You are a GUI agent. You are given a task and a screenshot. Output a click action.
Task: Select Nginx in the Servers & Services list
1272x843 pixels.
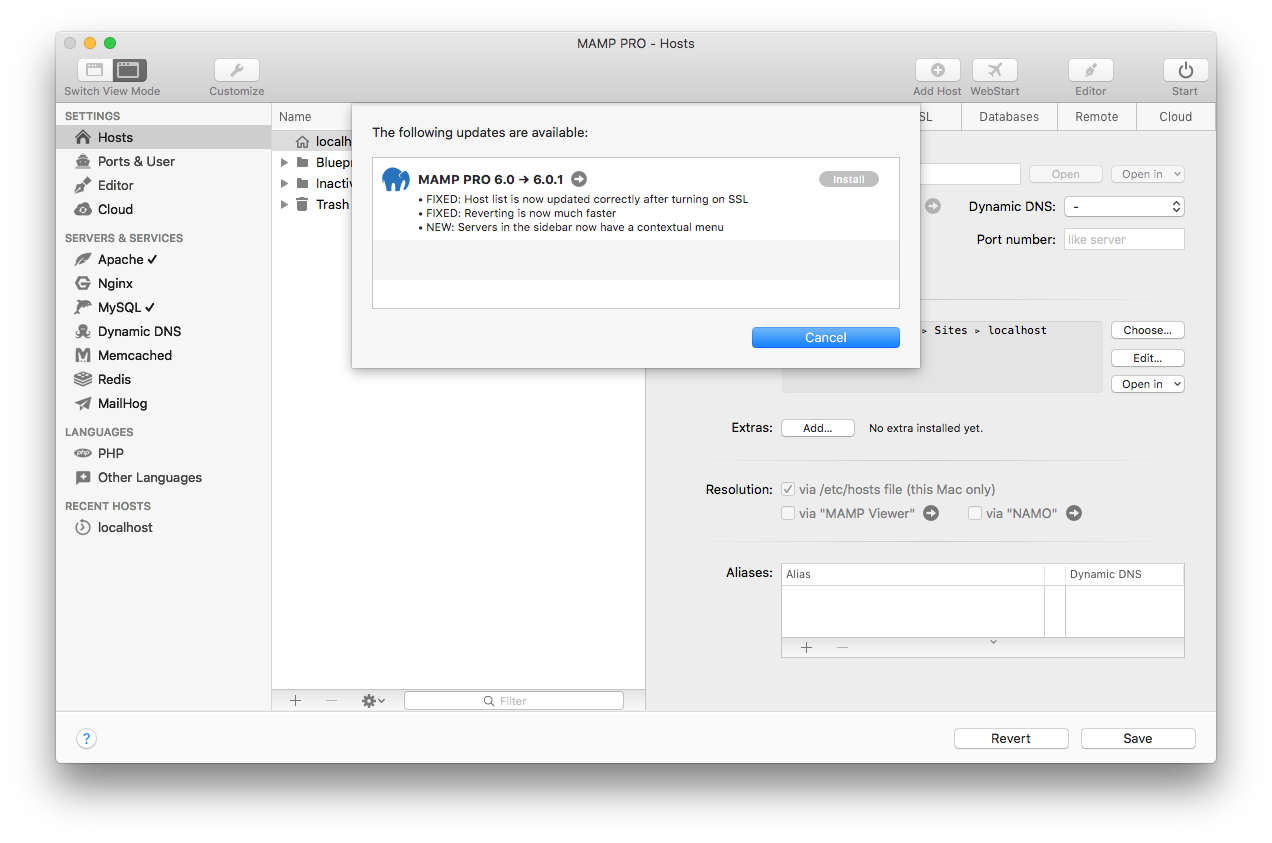(115, 283)
